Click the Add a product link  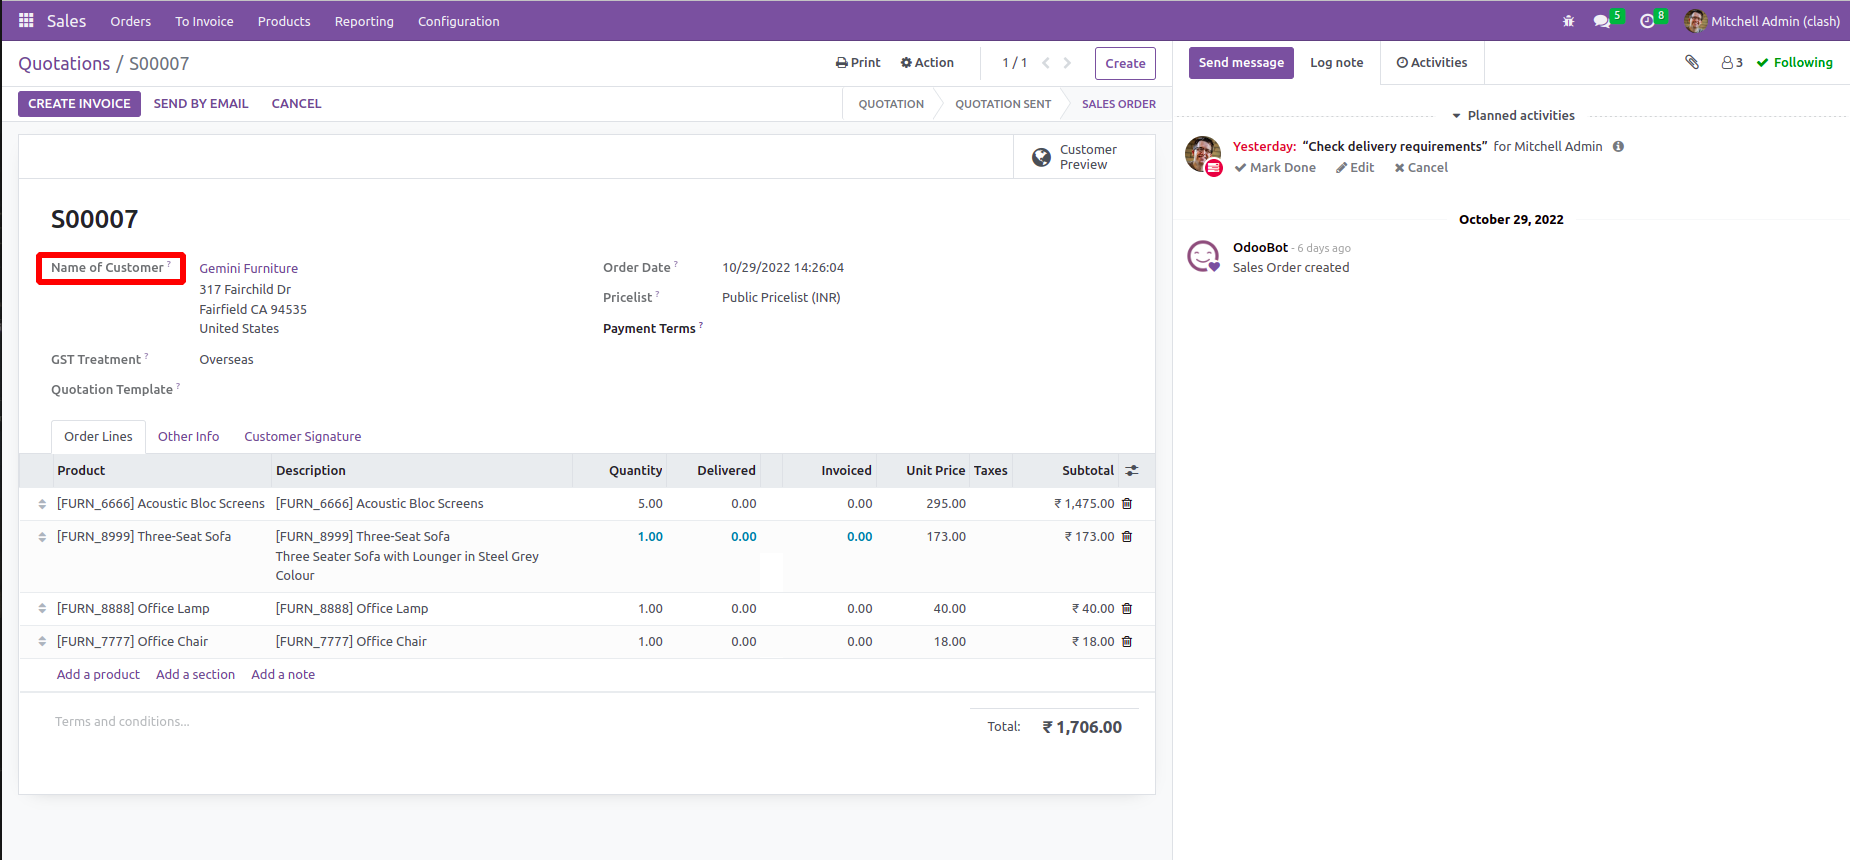(x=98, y=675)
